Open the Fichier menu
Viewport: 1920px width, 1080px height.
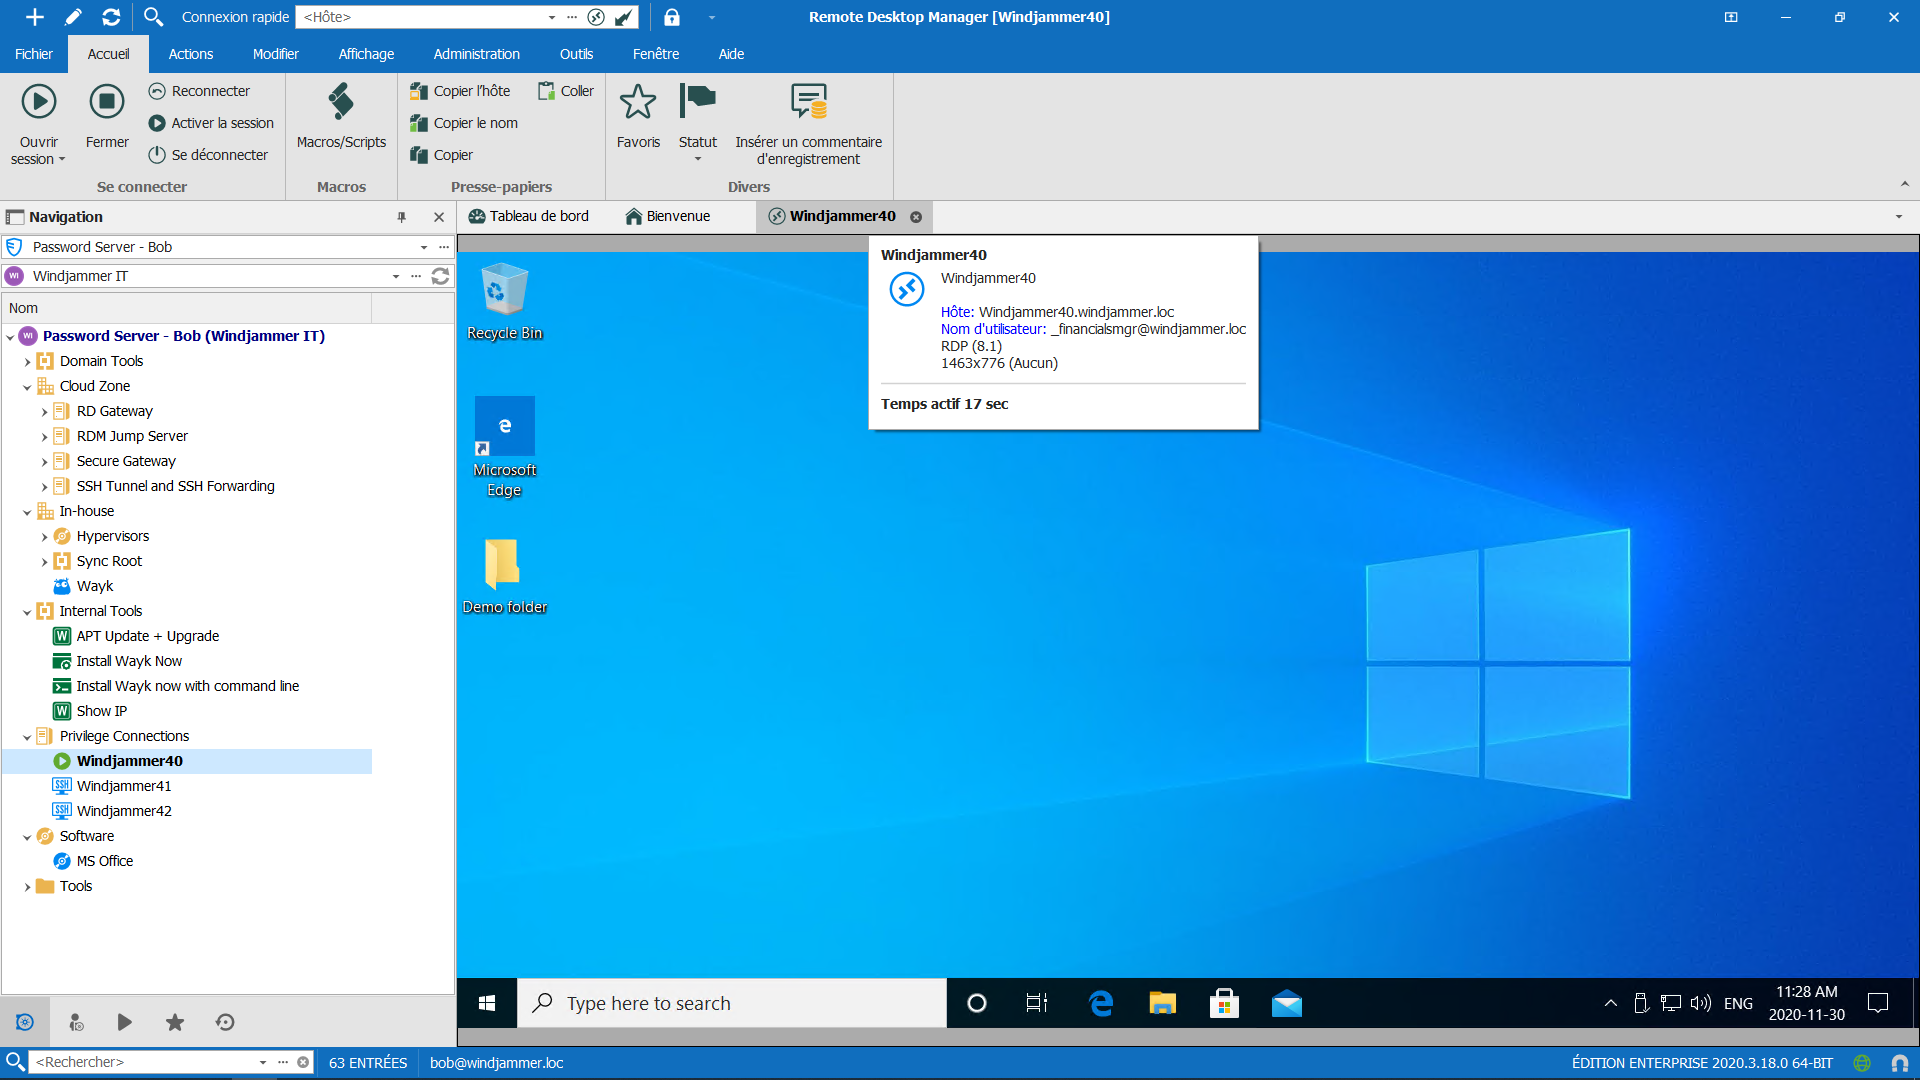pyautogui.click(x=34, y=54)
